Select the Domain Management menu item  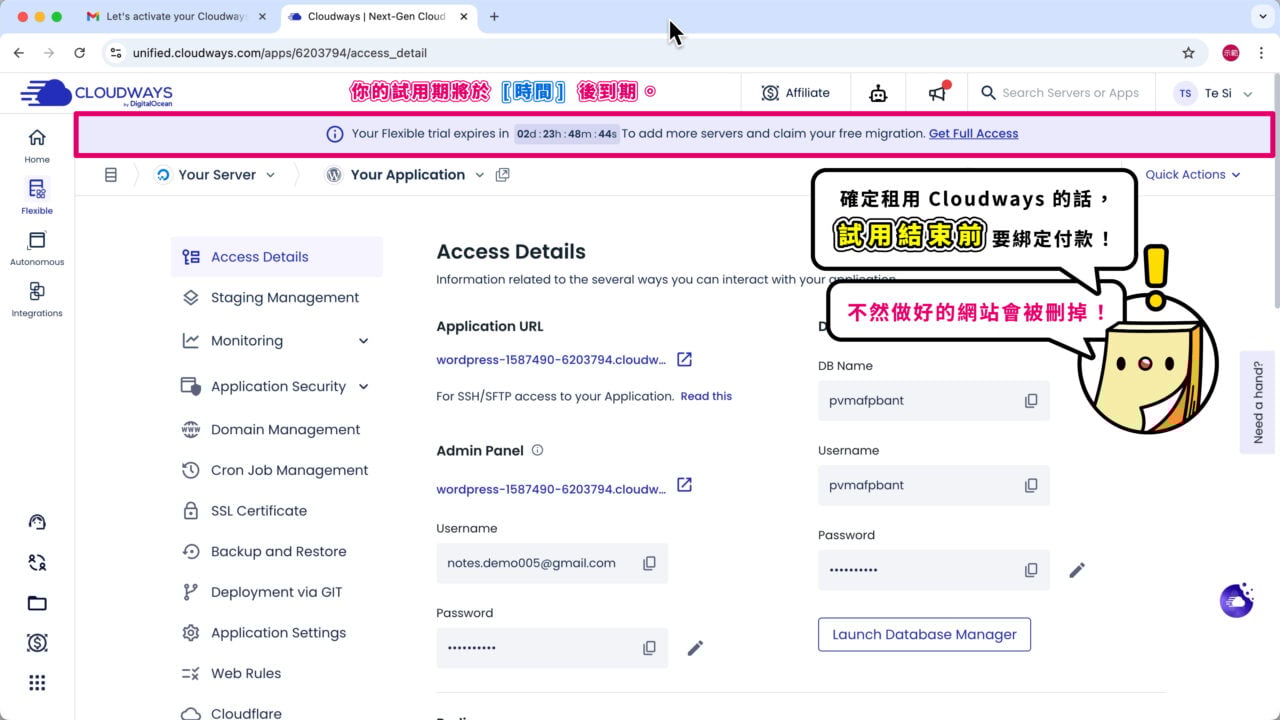[x=286, y=429]
